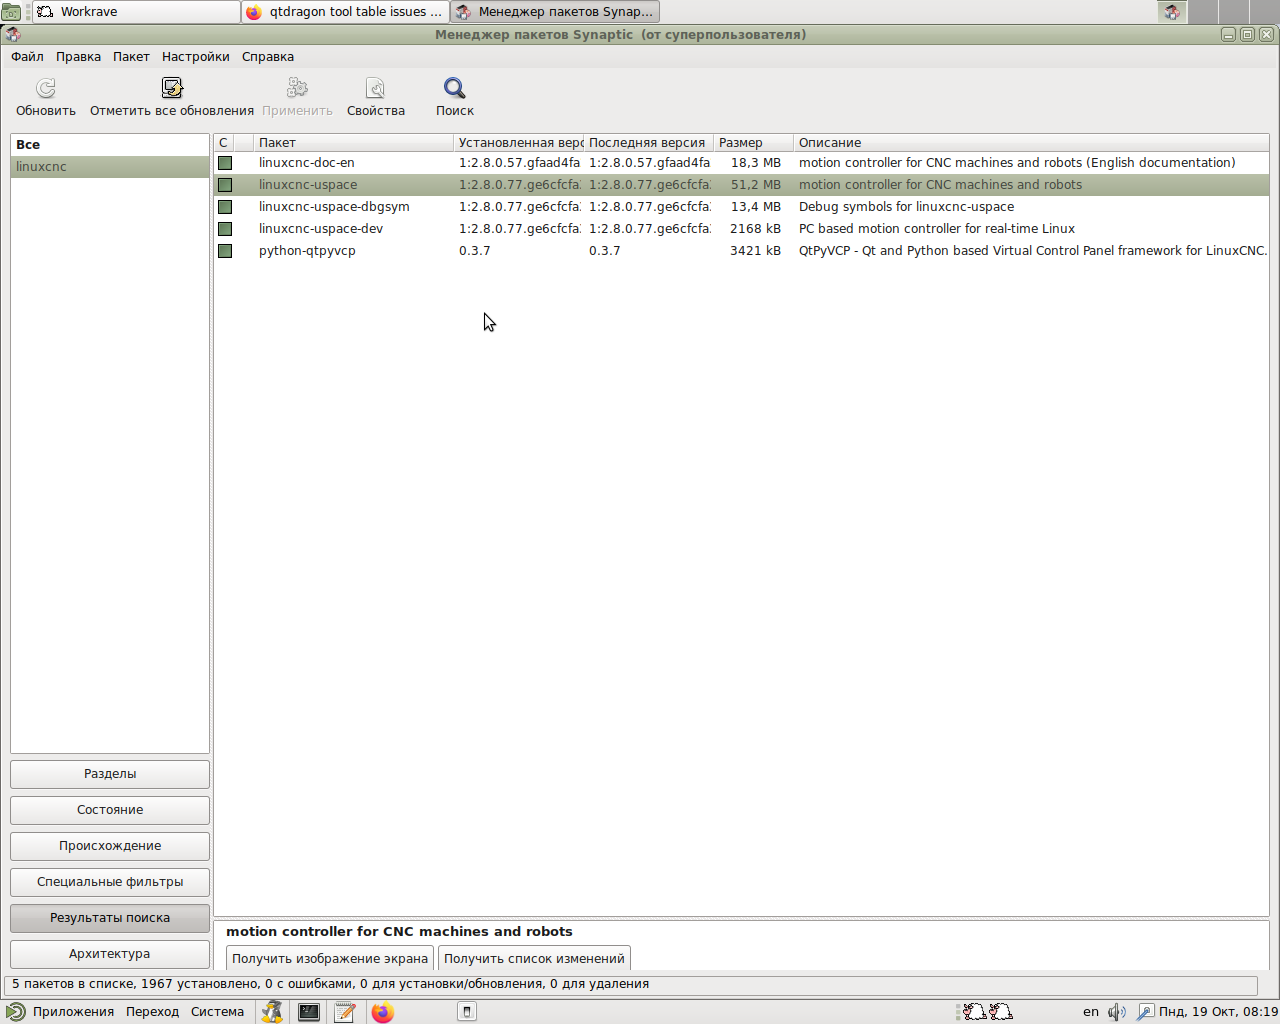1280x1024 pixels.
Task: Click the en keyboard layout indicator
Action: pyautogui.click(x=1091, y=1012)
